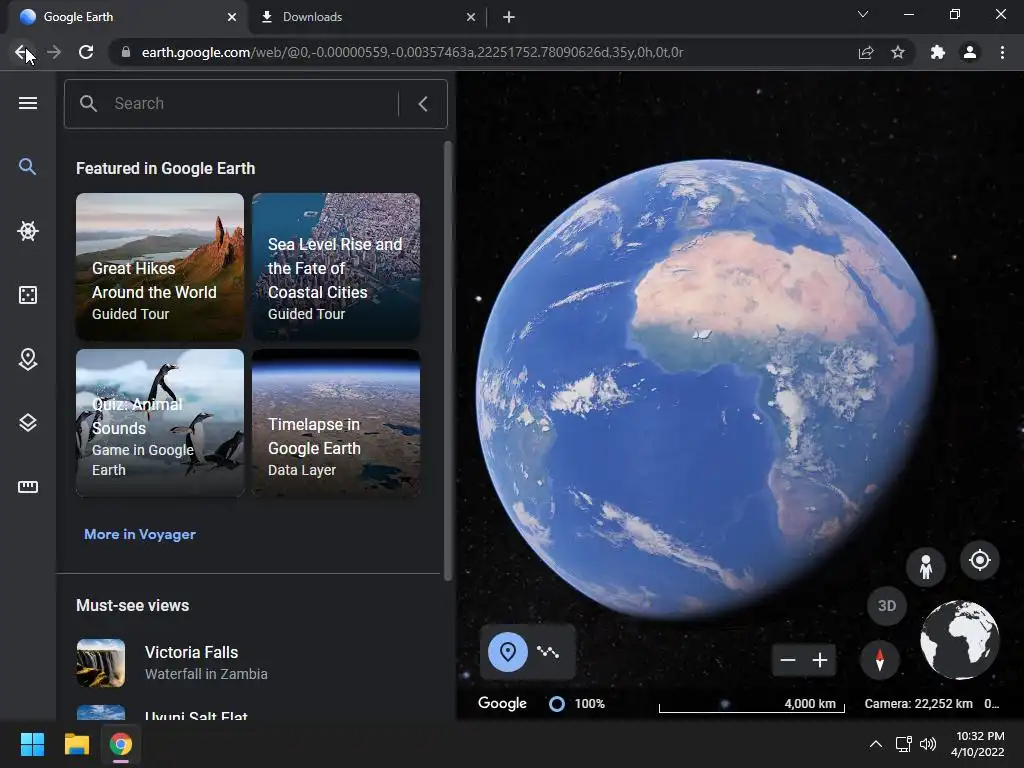
Task: Open Sea Level Rise guided tour card
Action: point(336,266)
